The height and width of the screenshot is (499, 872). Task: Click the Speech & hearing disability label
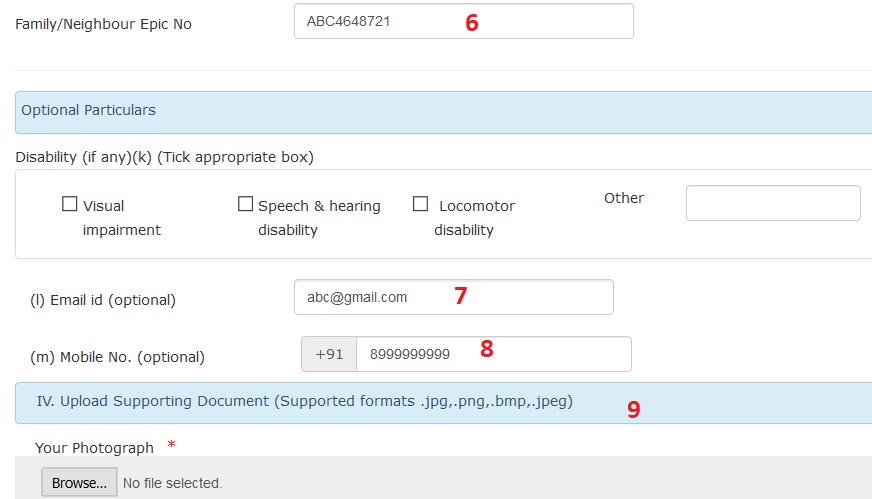(x=319, y=218)
